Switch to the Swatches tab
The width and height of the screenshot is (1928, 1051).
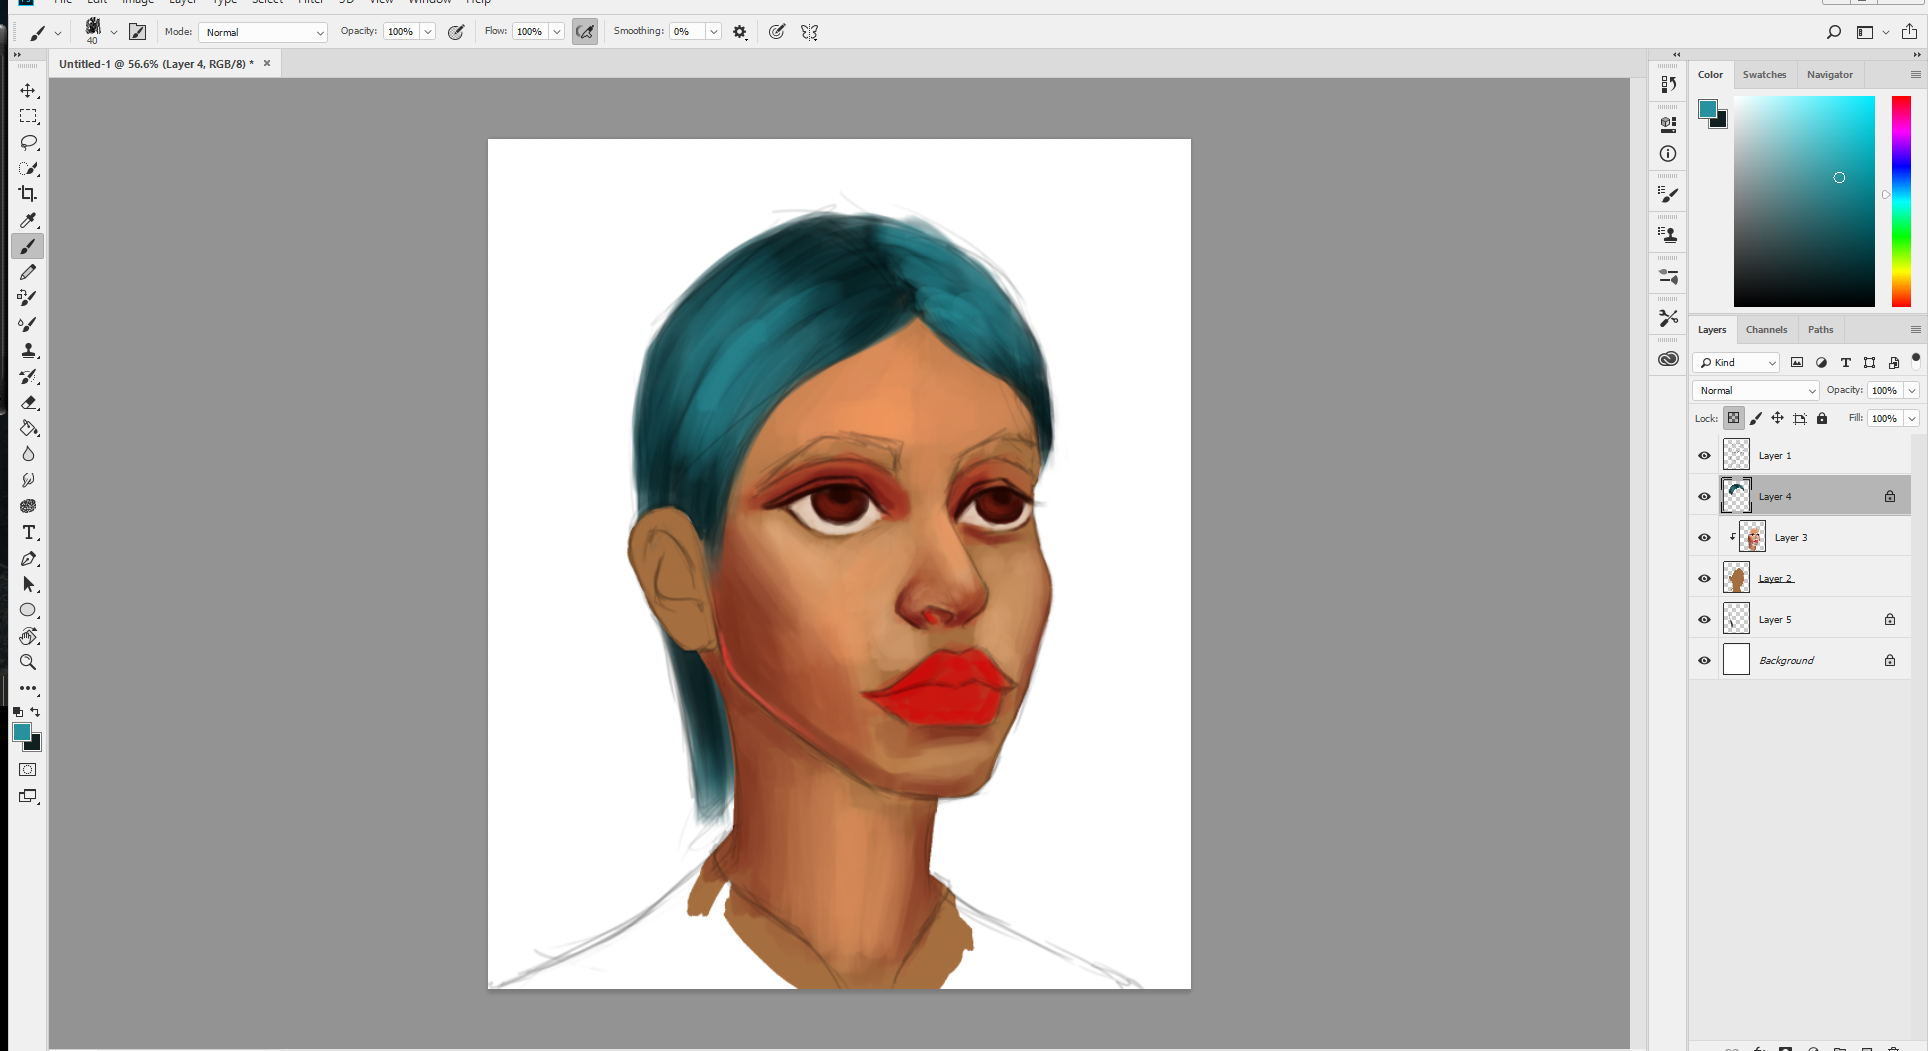tap(1764, 75)
